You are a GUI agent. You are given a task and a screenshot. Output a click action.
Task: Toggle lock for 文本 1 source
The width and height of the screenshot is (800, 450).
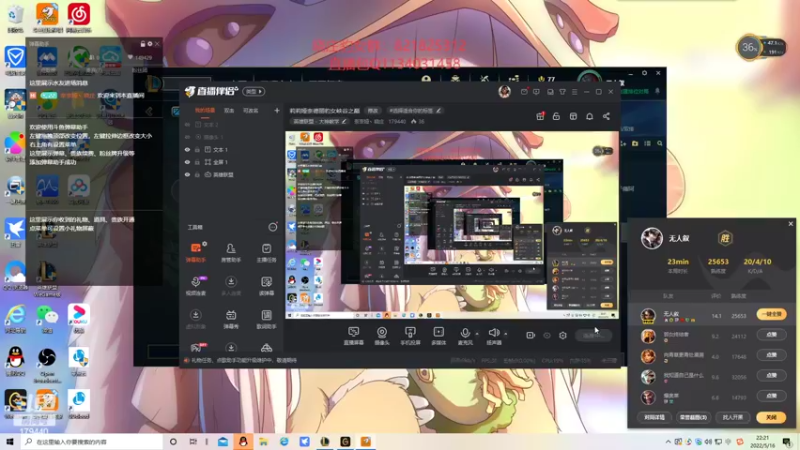click(x=197, y=149)
